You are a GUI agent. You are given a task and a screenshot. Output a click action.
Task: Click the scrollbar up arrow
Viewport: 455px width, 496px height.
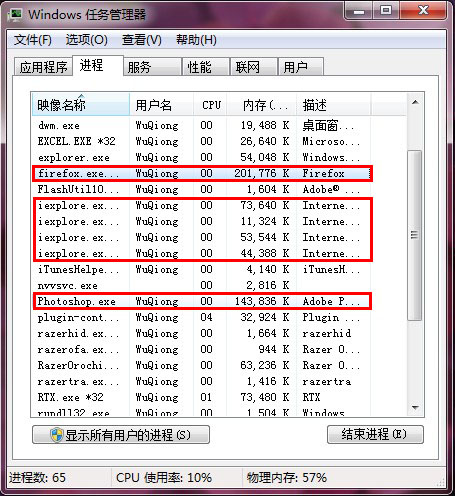[415, 102]
